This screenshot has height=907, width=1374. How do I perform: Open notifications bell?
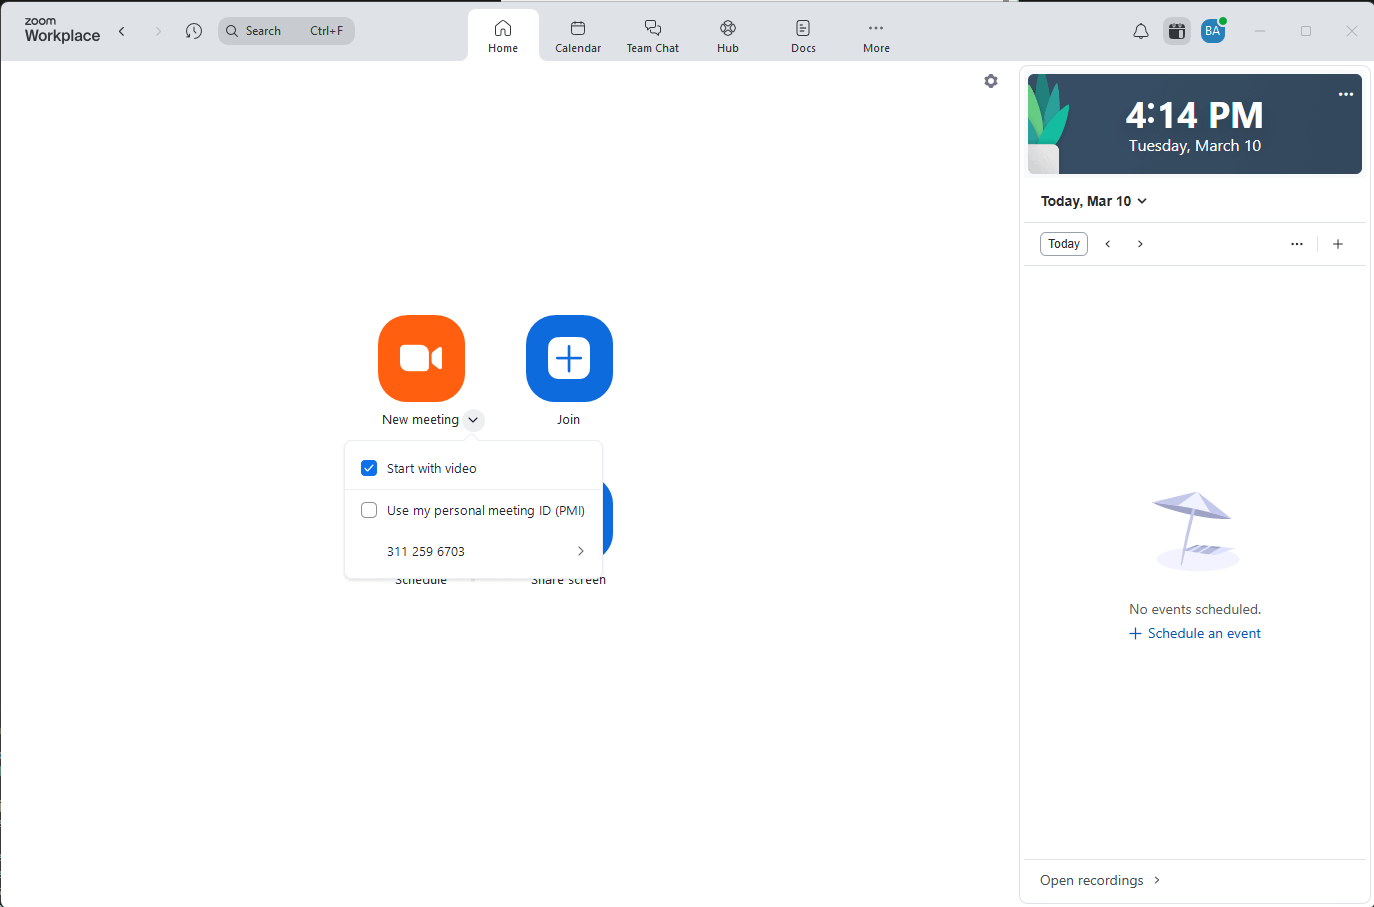point(1140,31)
